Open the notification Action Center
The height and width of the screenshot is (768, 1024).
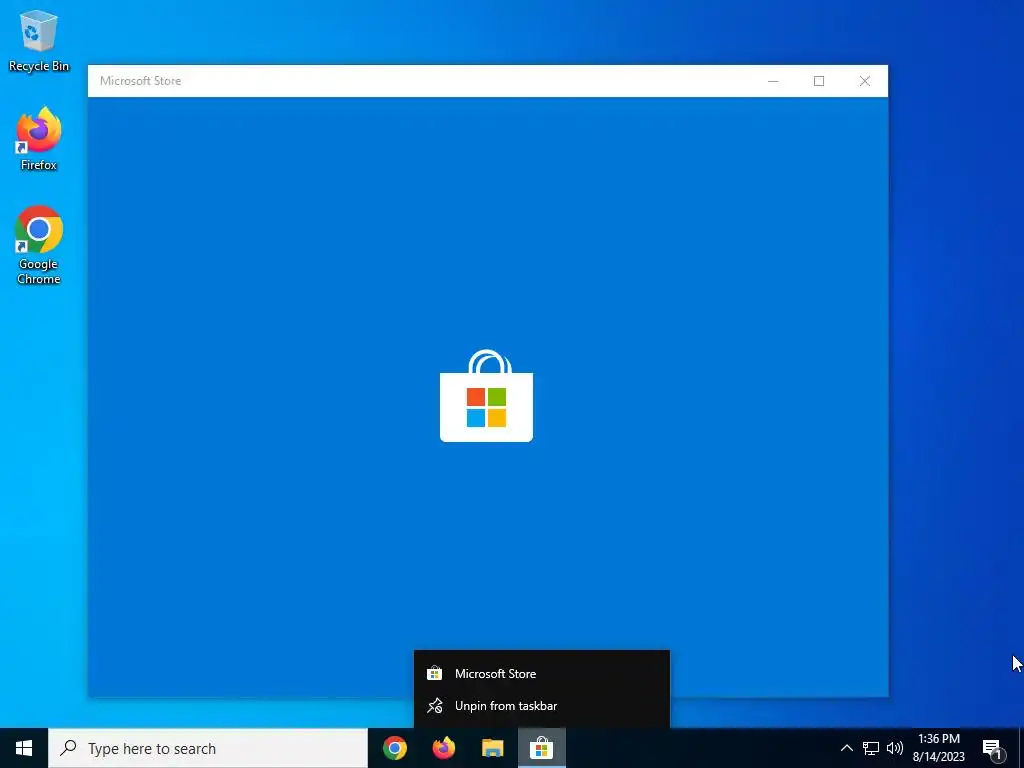[x=993, y=748]
